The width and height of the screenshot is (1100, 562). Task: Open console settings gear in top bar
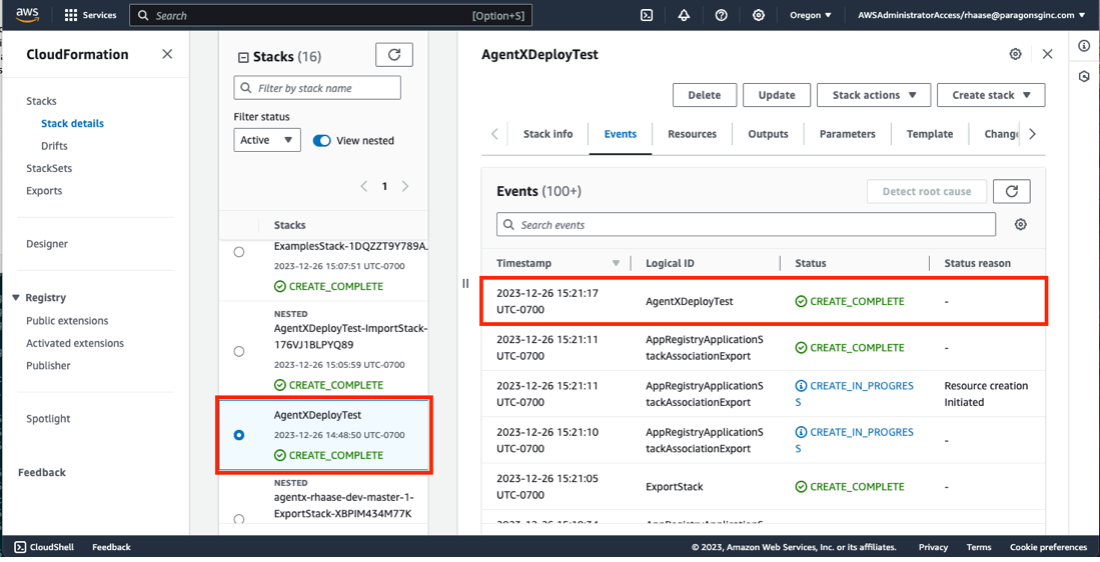758,15
